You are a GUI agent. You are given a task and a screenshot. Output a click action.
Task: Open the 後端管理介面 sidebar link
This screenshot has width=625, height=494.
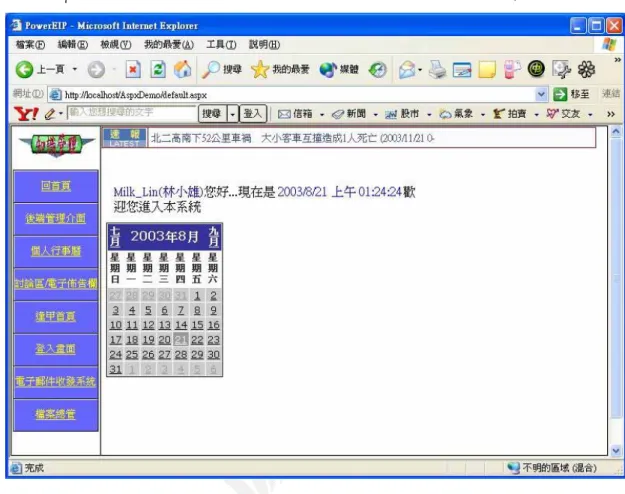(56, 218)
